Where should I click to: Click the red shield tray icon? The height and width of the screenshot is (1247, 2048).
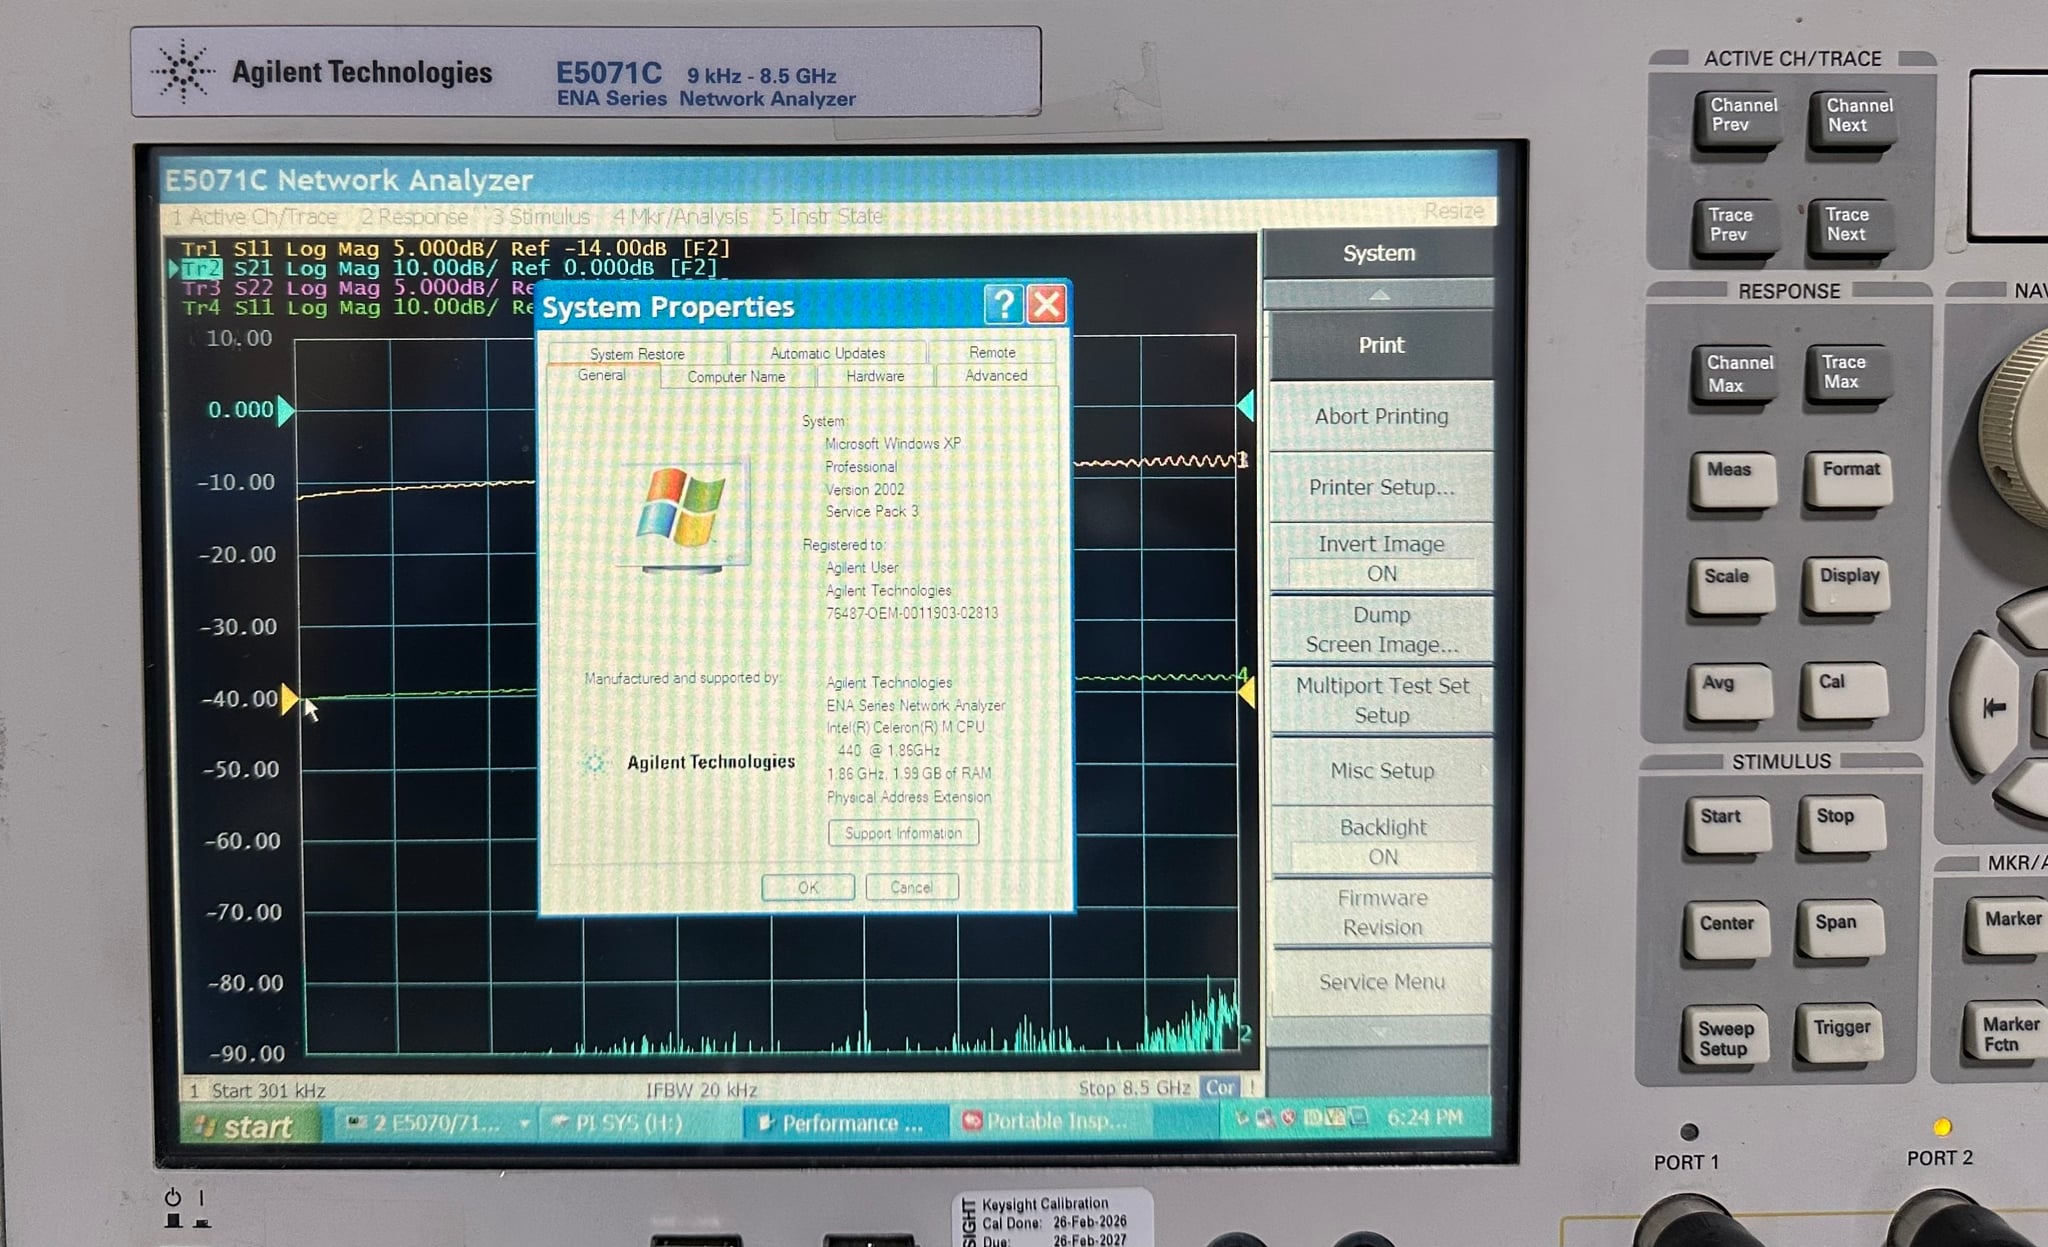tap(1288, 1118)
